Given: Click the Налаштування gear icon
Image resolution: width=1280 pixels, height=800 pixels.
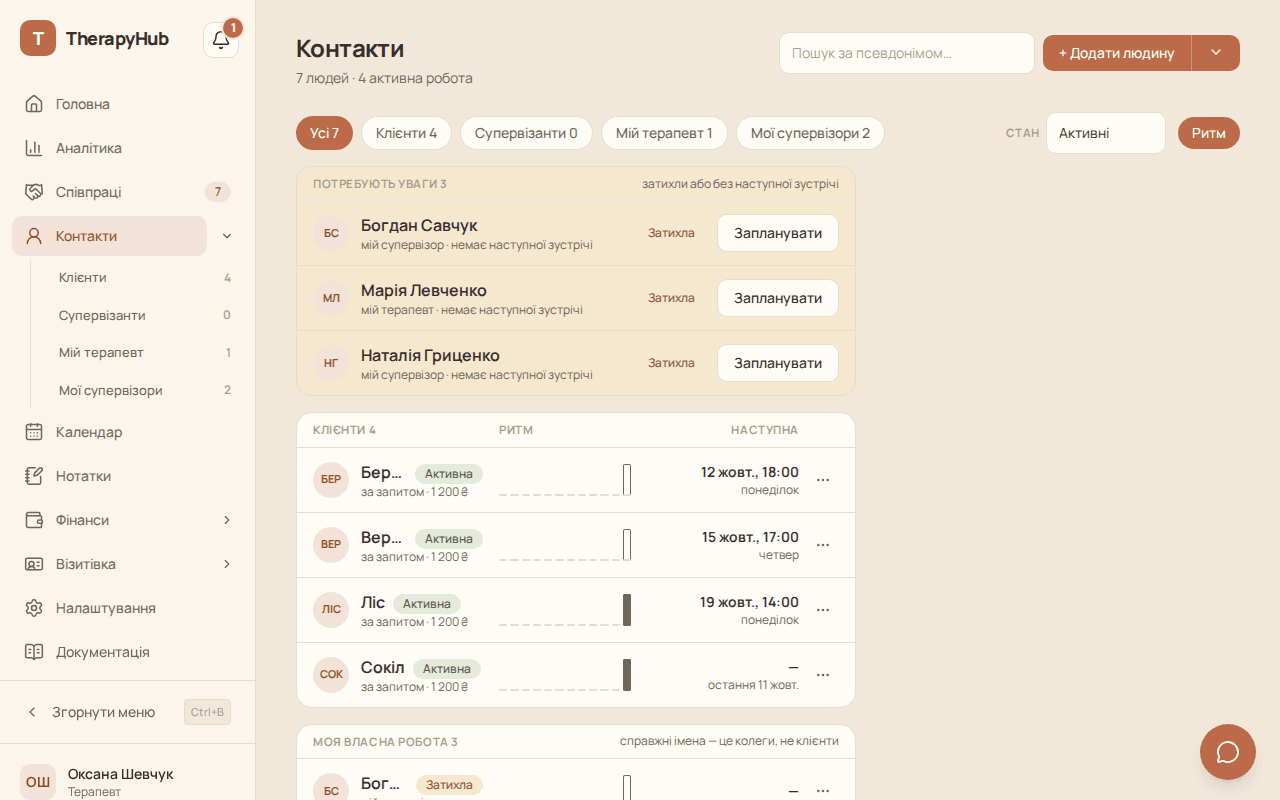Looking at the screenshot, I should 34,608.
